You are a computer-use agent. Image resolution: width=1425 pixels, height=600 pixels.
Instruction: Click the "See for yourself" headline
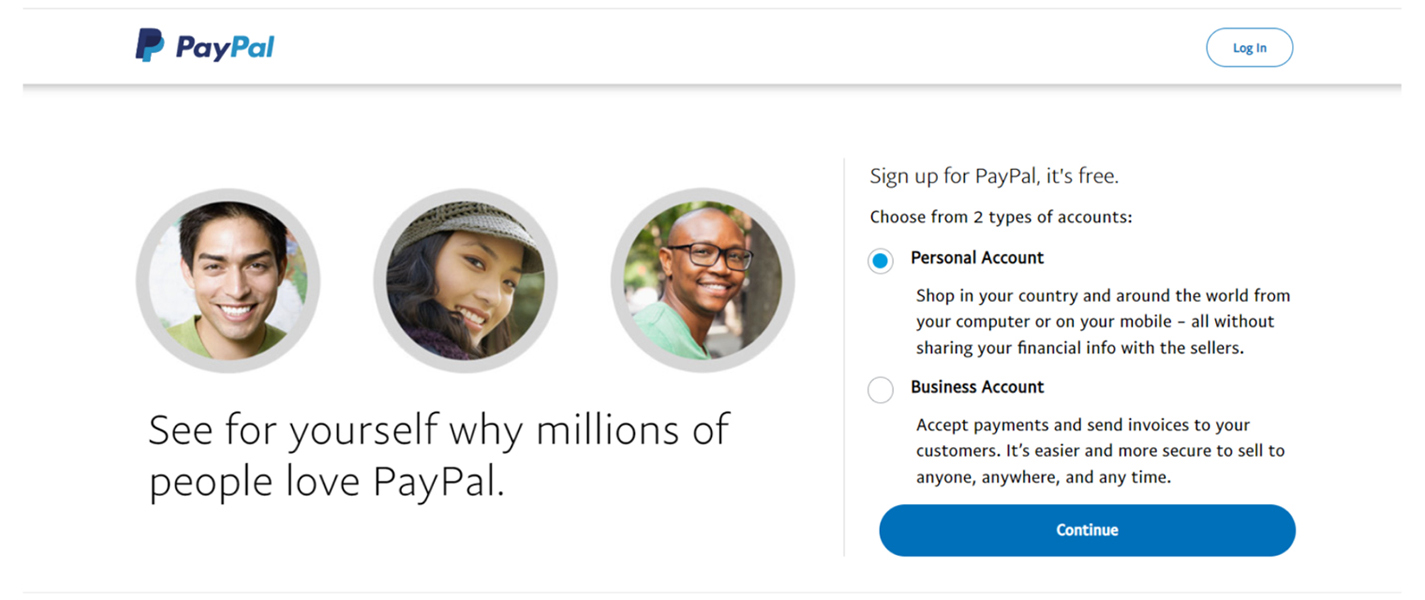coord(439,430)
